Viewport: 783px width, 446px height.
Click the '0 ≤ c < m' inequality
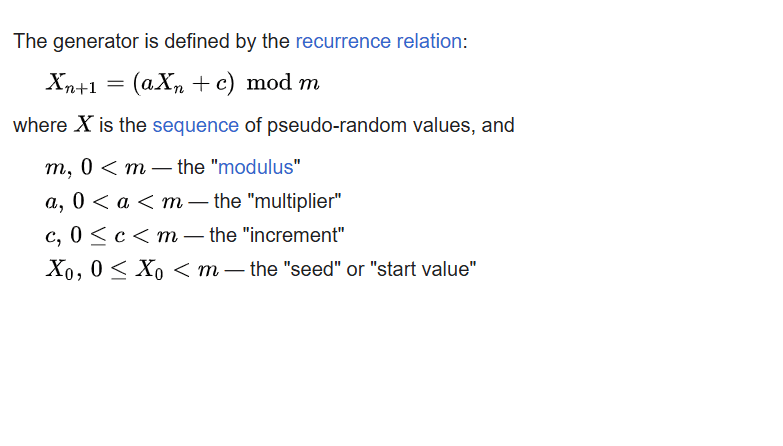[x=124, y=235]
